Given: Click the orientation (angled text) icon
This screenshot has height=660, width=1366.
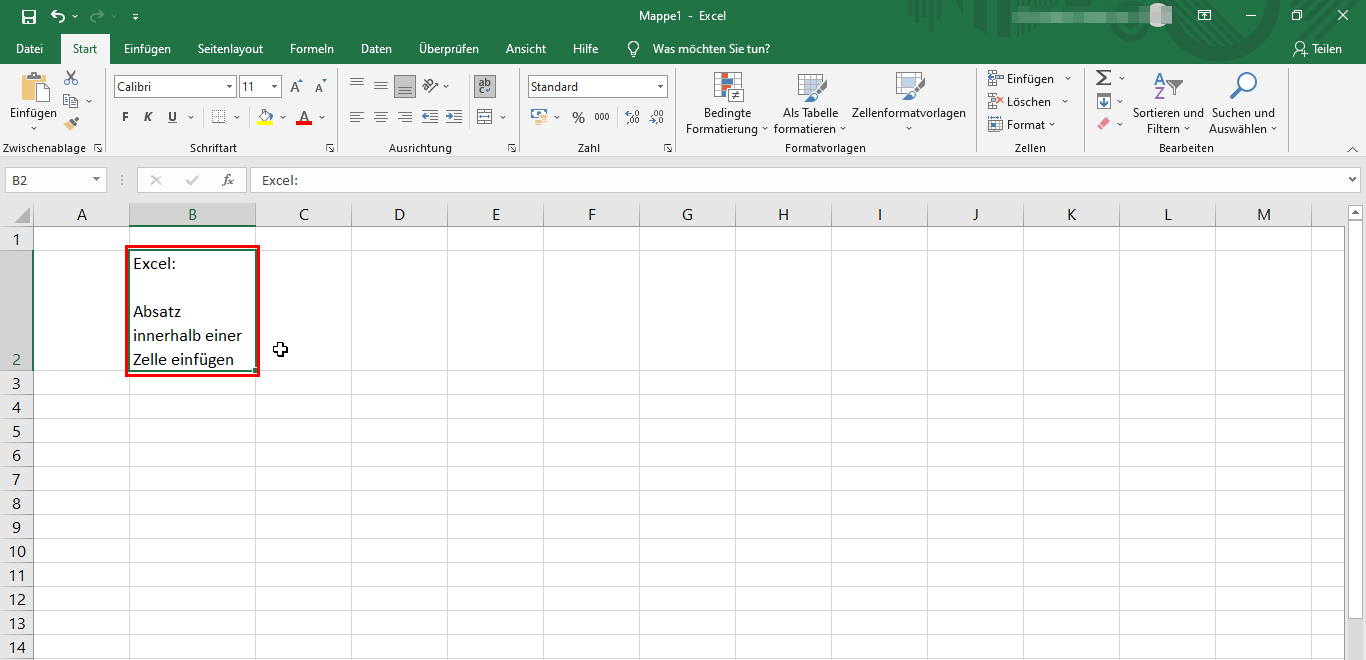Looking at the screenshot, I should (x=430, y=86).
